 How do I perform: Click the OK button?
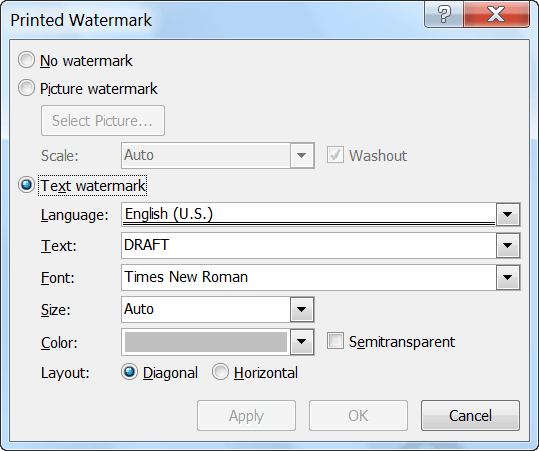(x=358, y=416)
